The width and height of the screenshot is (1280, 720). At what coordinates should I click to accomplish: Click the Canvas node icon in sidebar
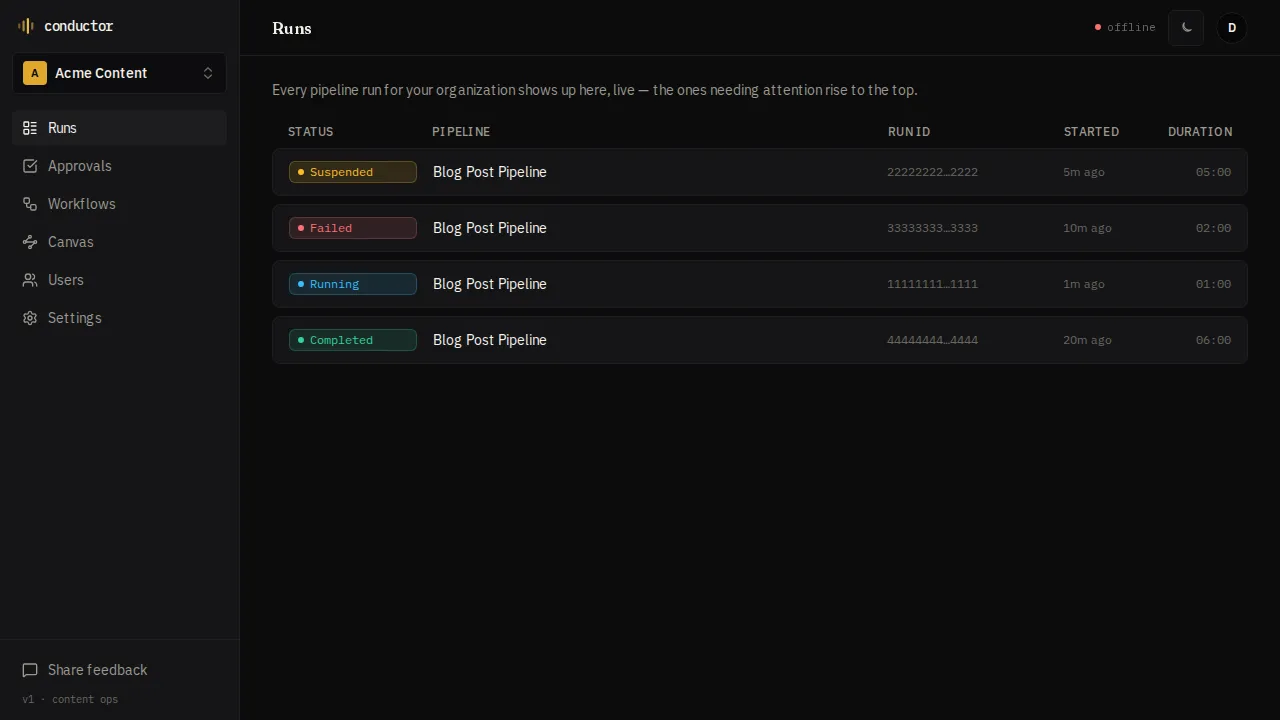click(30, 242)
